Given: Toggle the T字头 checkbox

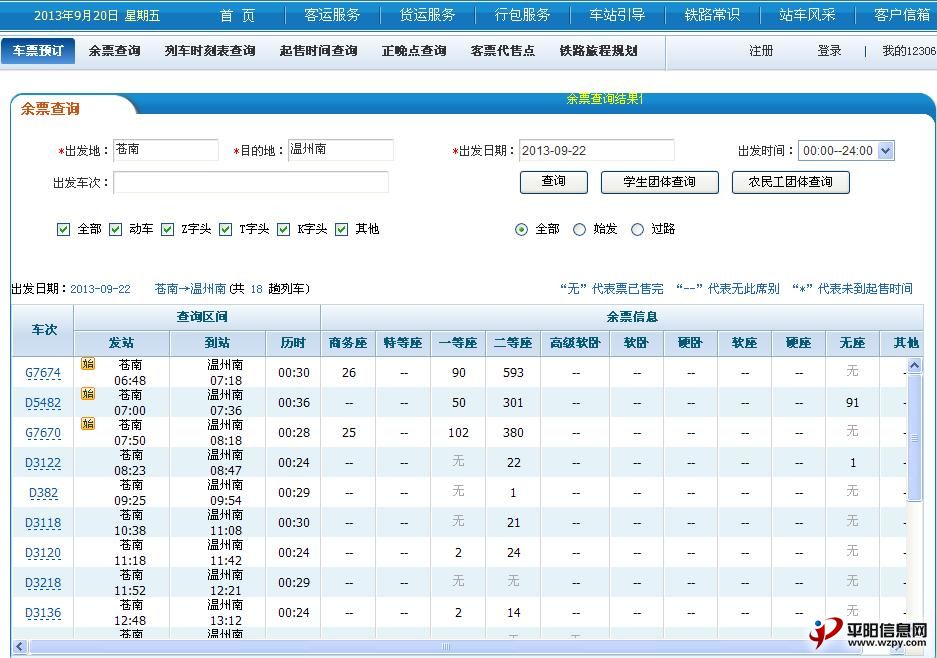Looking at the screenshot, I should click(x=225, y=229).
